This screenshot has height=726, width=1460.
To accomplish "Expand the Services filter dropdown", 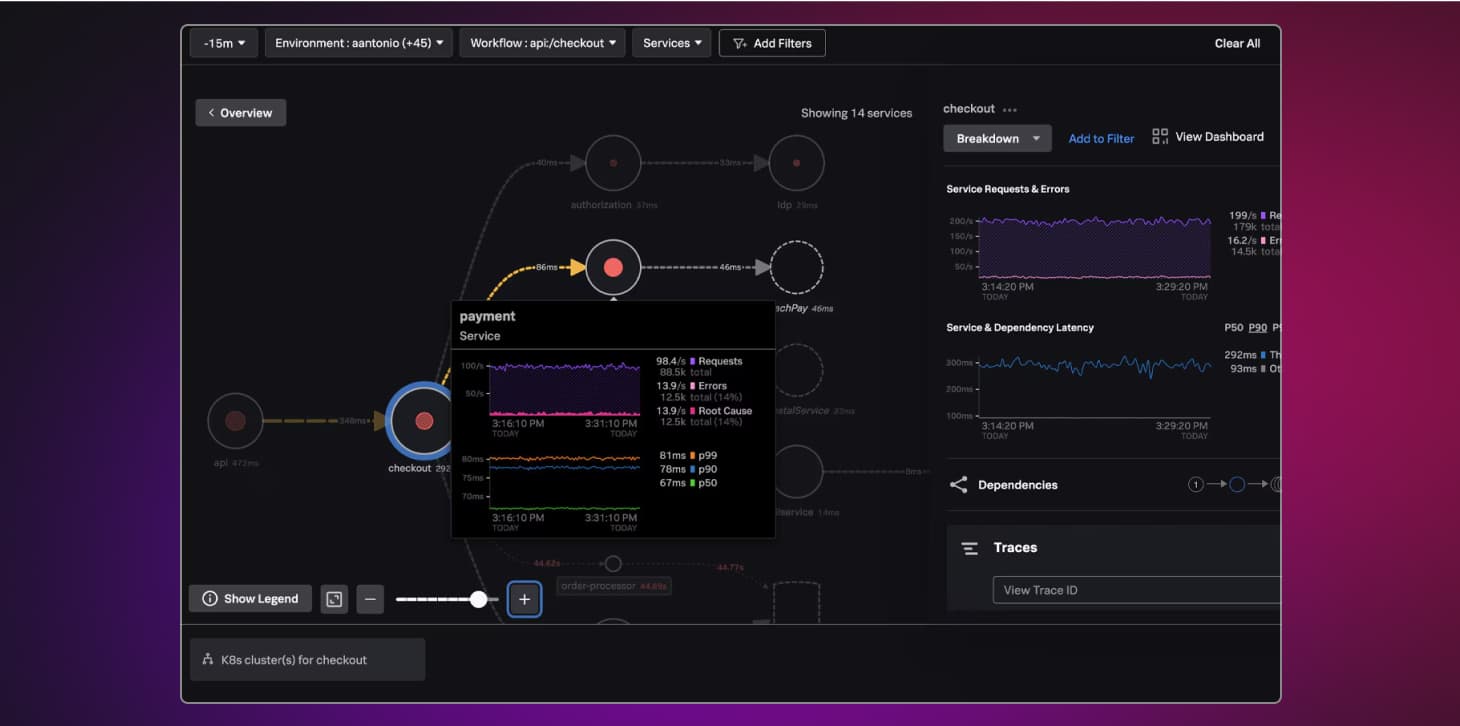I will click(671, 42).
